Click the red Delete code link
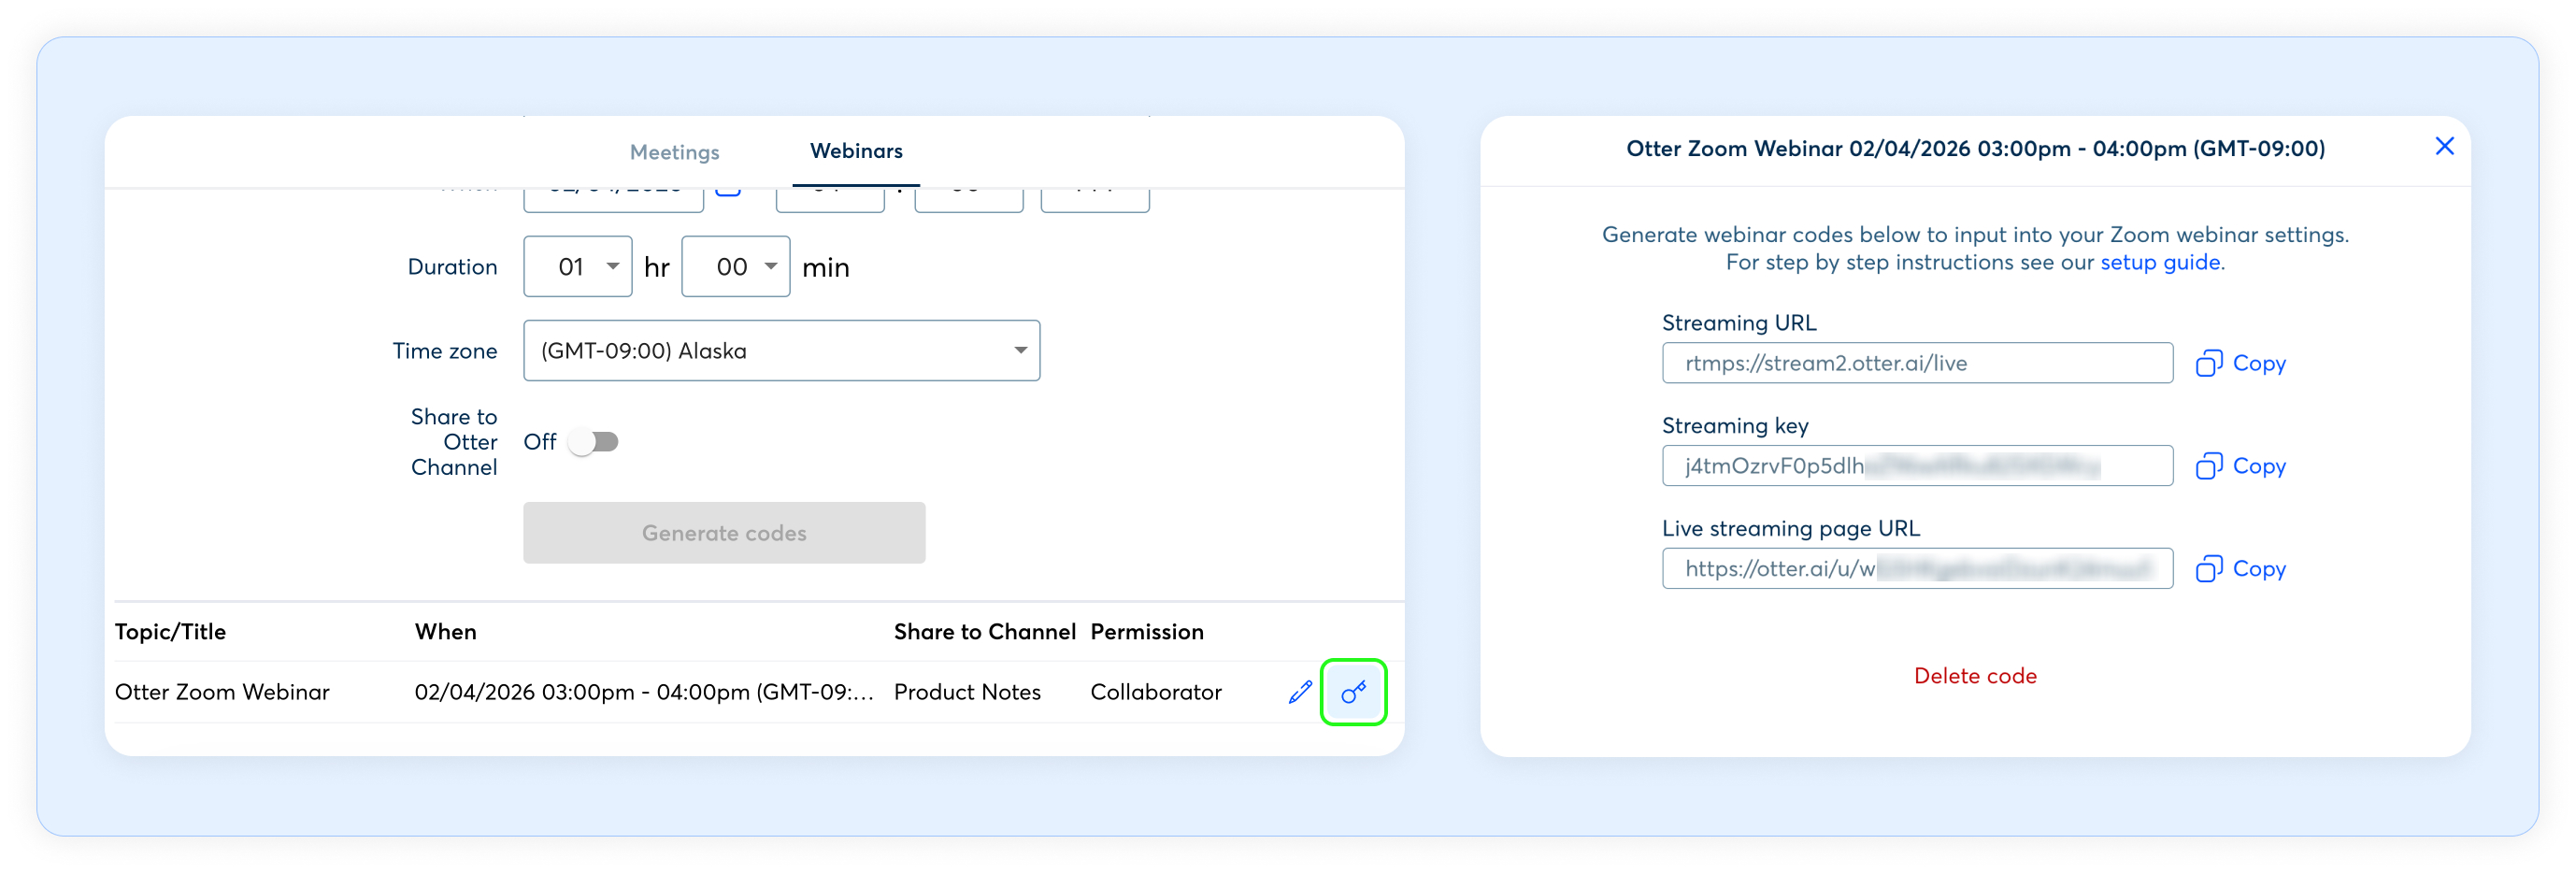This screenshot has height=873, width=2576. pyautogui.click(x=1974, y=676)
